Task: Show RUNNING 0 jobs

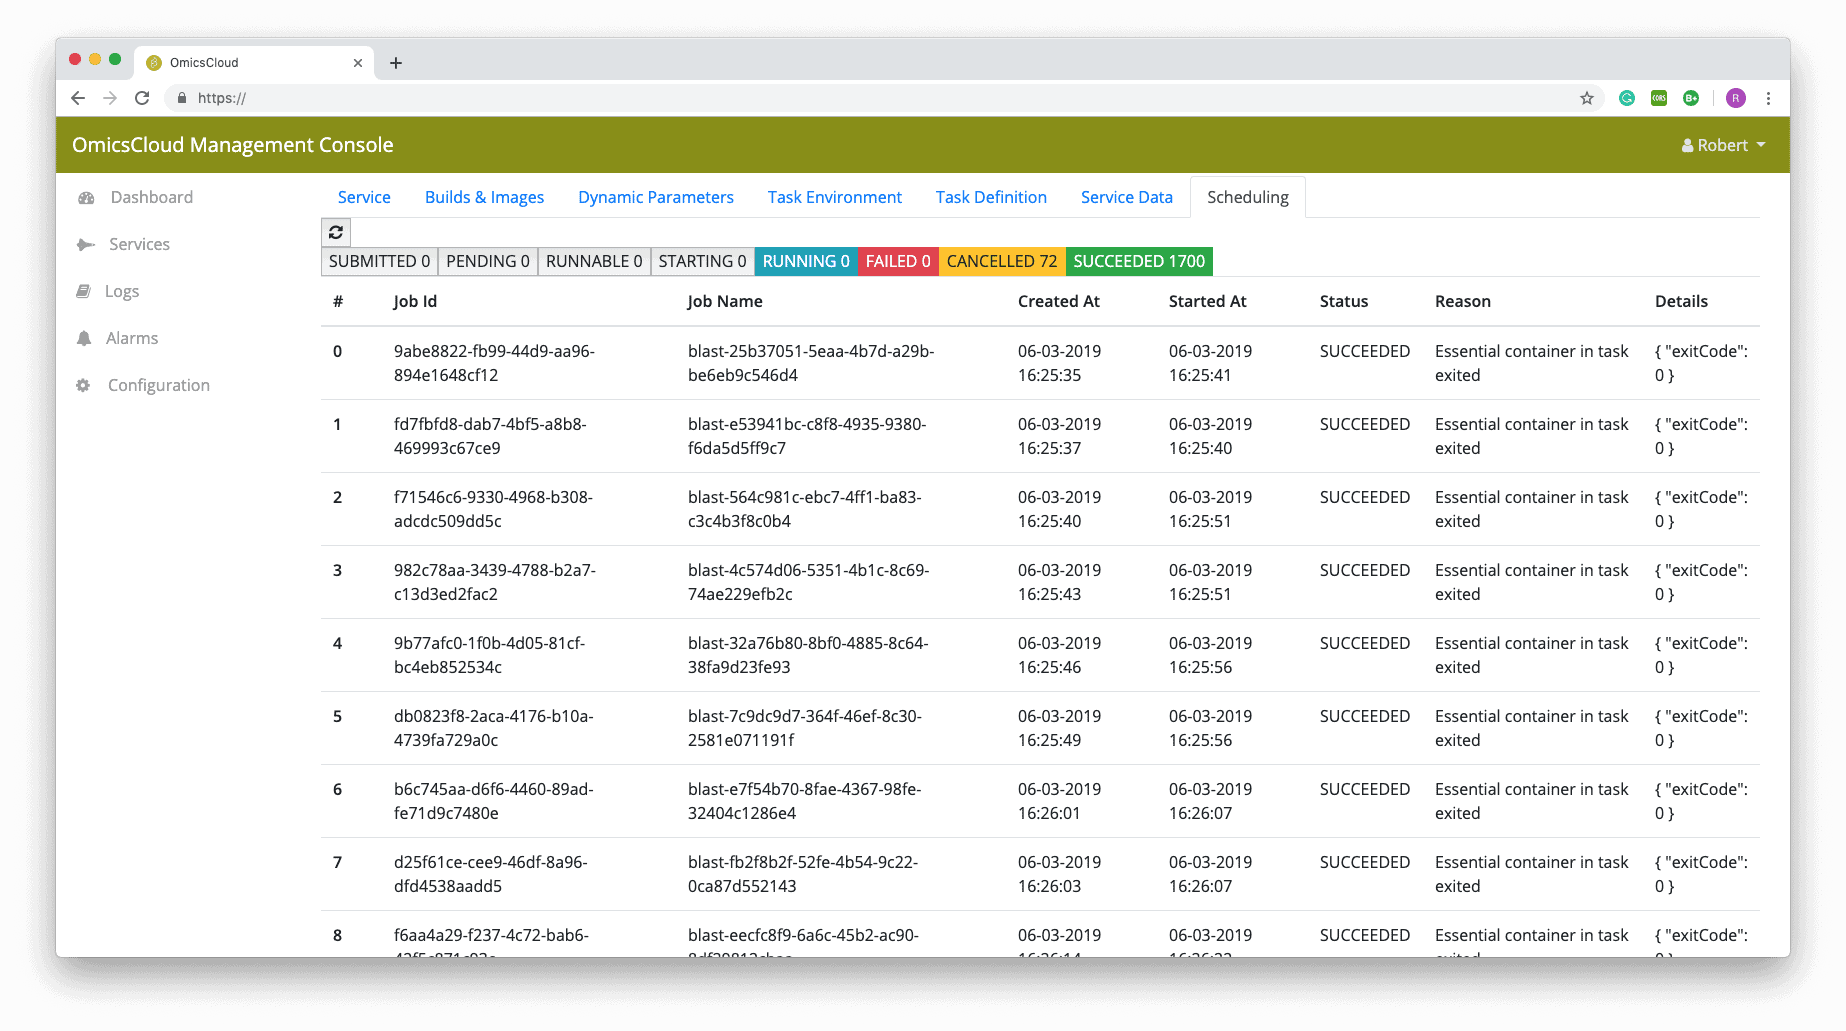Action: 806,262
